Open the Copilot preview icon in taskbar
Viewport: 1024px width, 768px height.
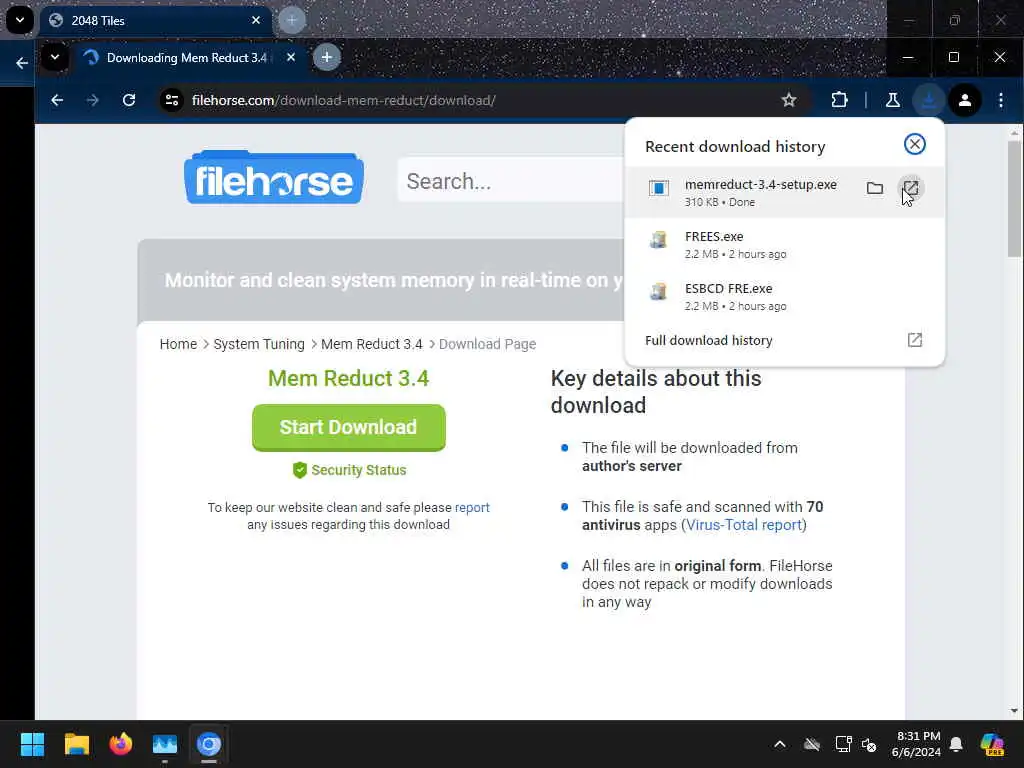(992, 744)
